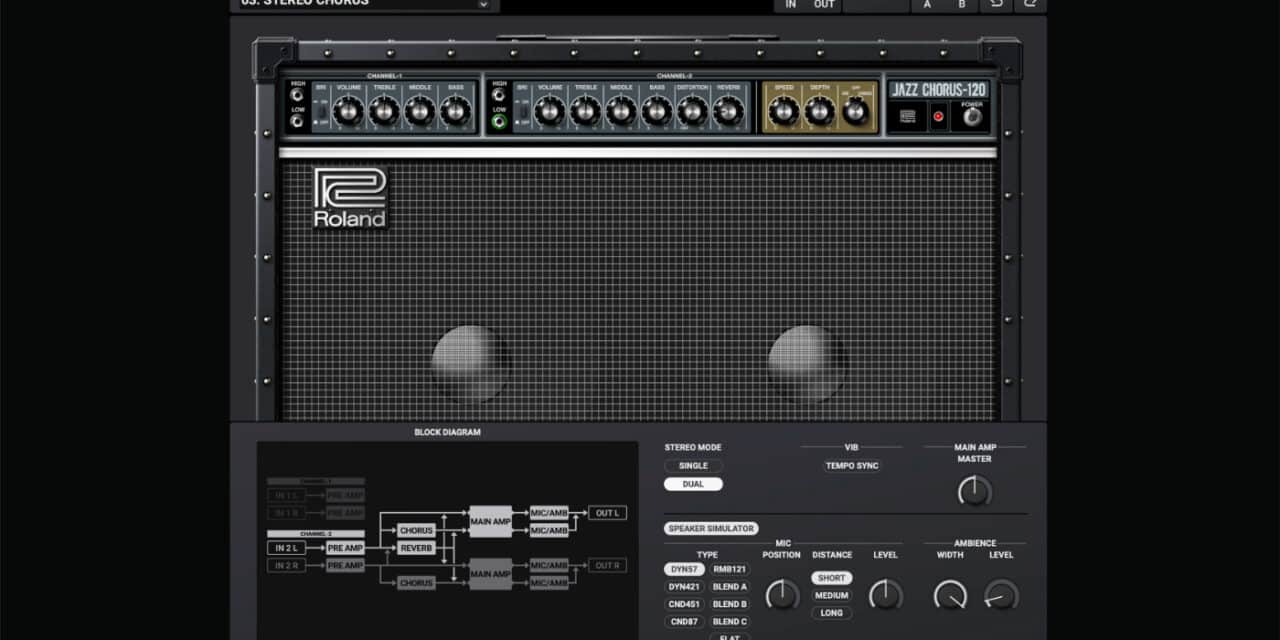Click Channel-2 TREBLE knob

585,110
